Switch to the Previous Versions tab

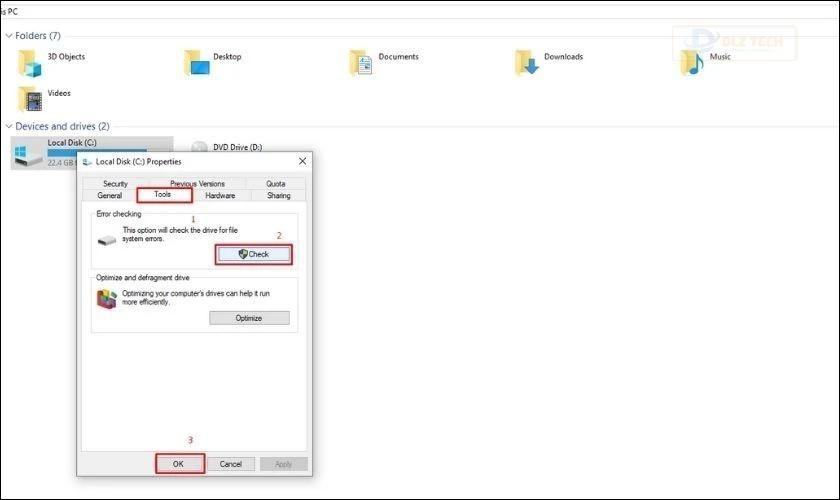coord(197,184)
